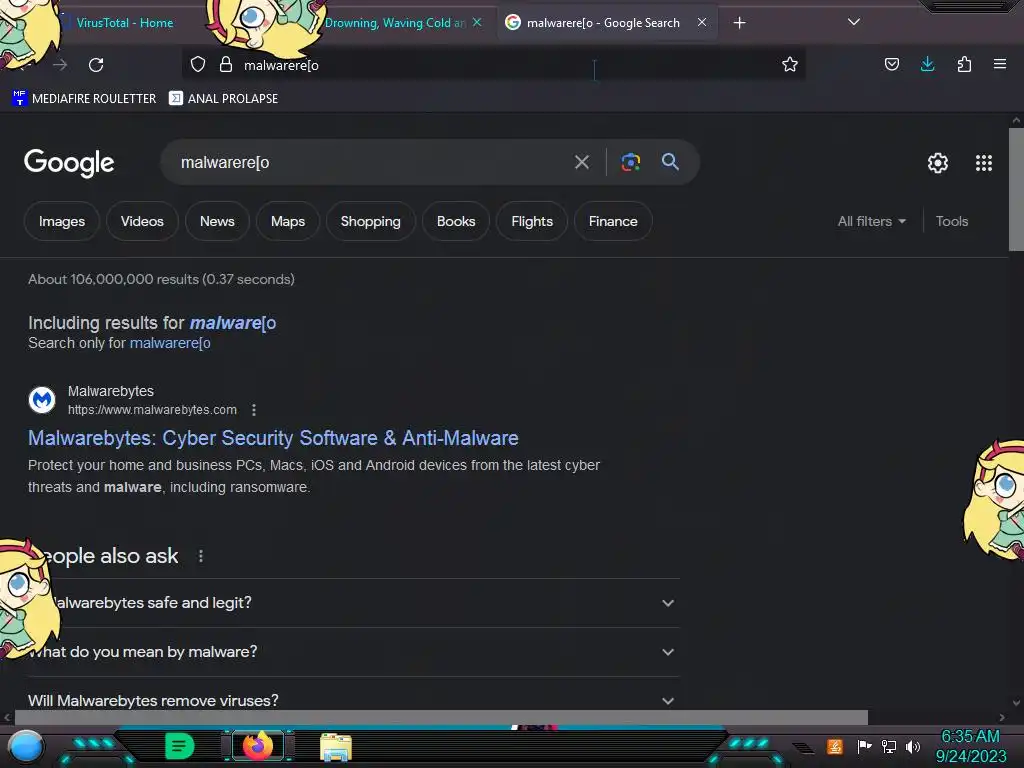Switch to the VirusTotal - Home tab
Viewport: 1024px width, 768px height.
124,23
